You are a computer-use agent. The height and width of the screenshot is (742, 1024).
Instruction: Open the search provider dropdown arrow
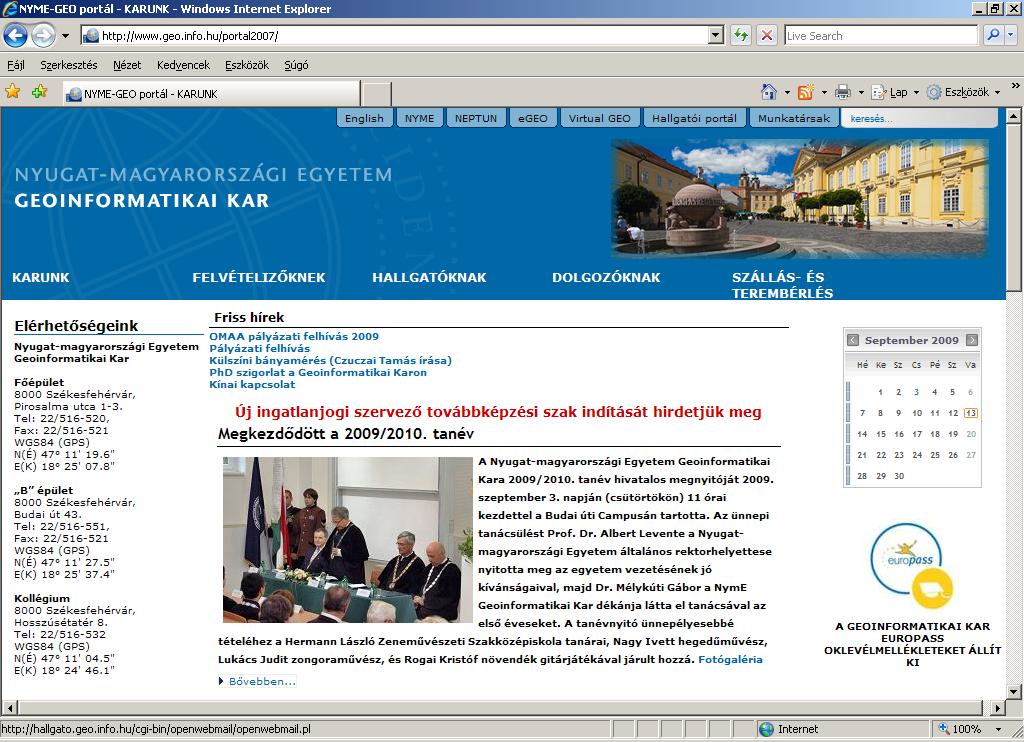point(1011,35)
